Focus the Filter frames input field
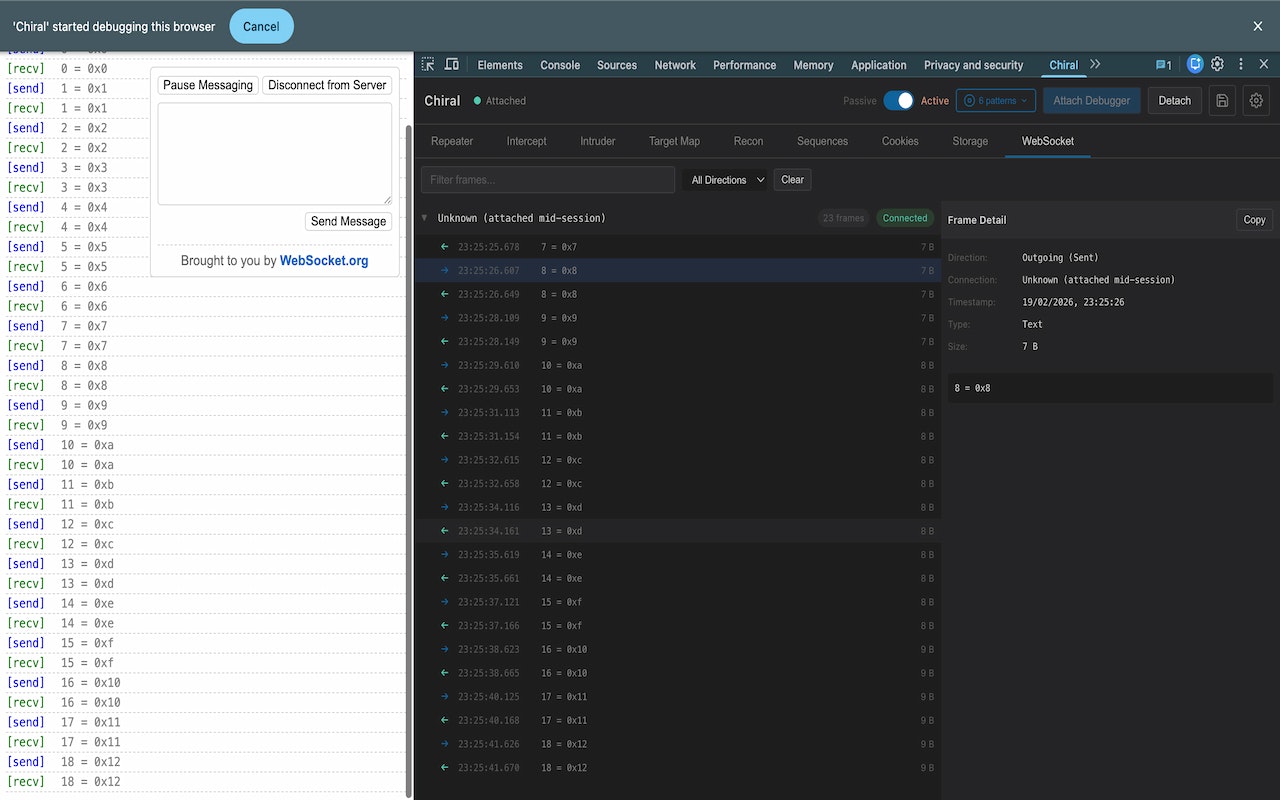Screen dimensions: 1280x800 548,180
